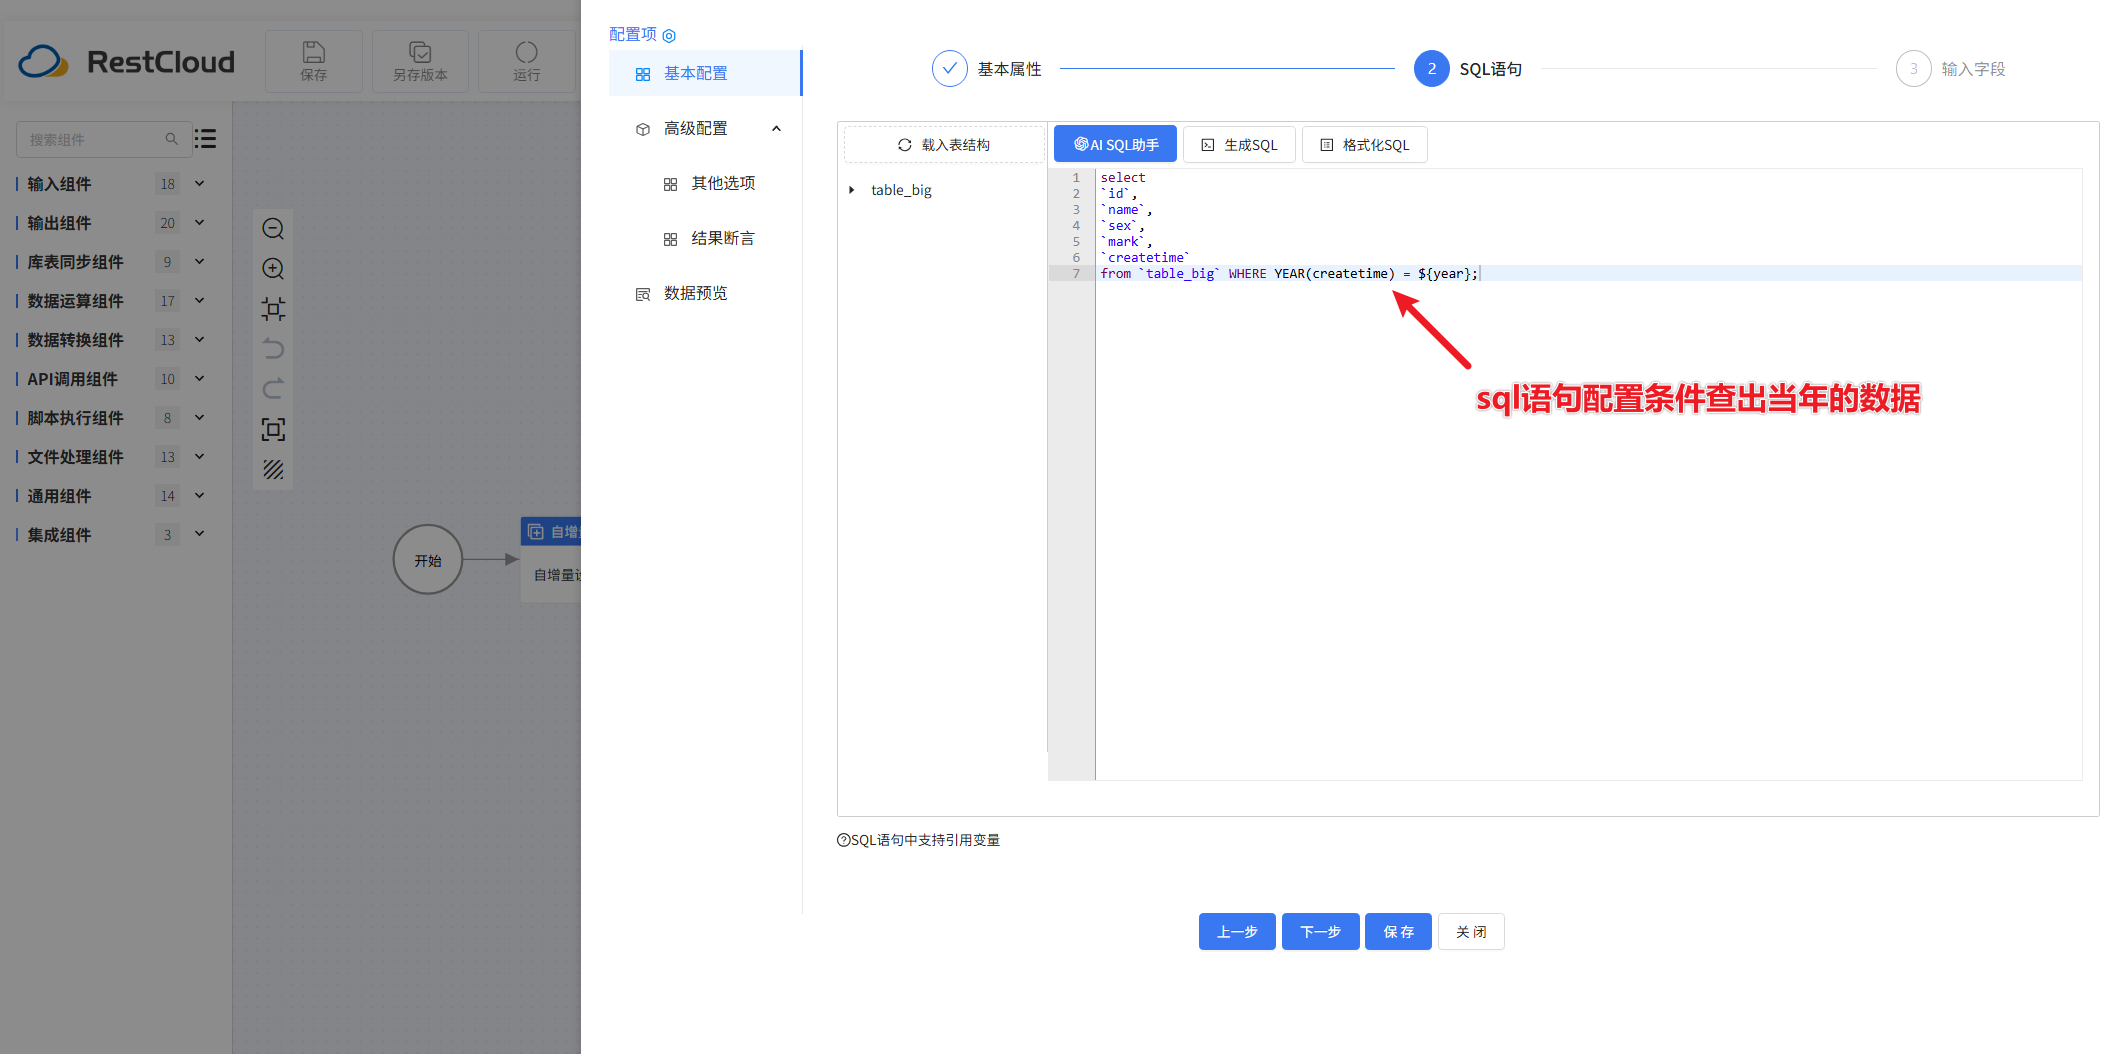Click the redo arrow on canvas toolbar
The width and height of the screenshot is (2113, 1054).
pyautogui.click(x=273, y=389)
